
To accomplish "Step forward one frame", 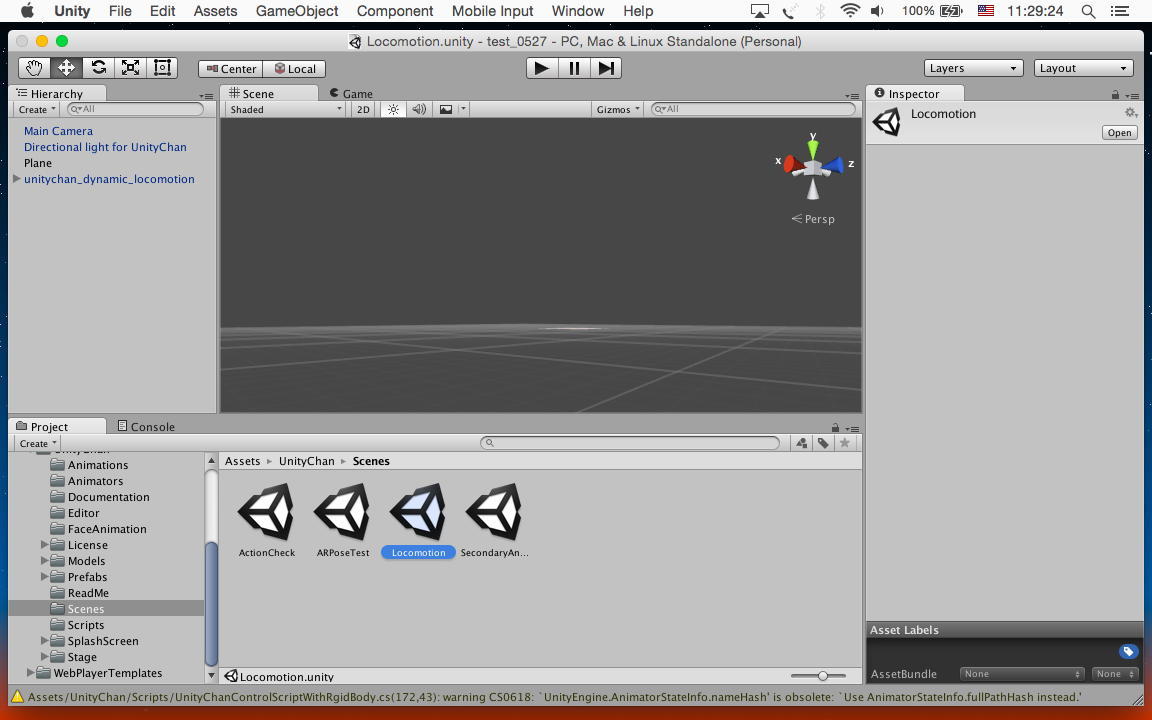I will [606, 68].
